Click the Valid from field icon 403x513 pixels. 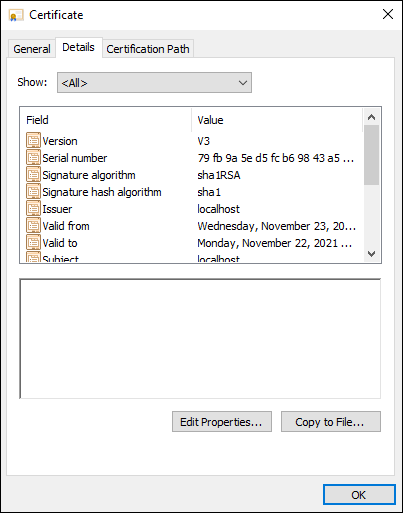[x=33, y=225]
